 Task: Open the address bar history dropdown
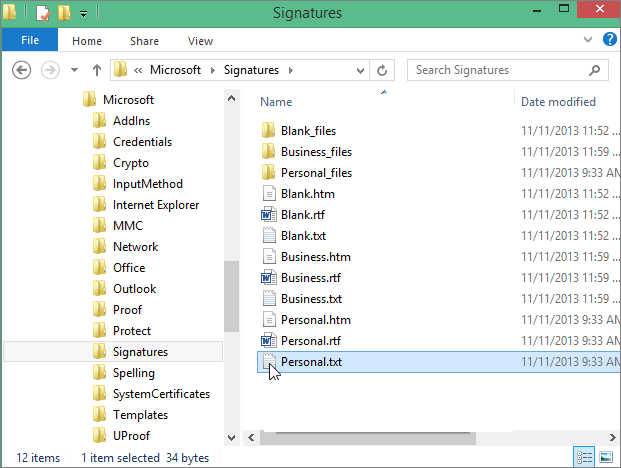360,70
